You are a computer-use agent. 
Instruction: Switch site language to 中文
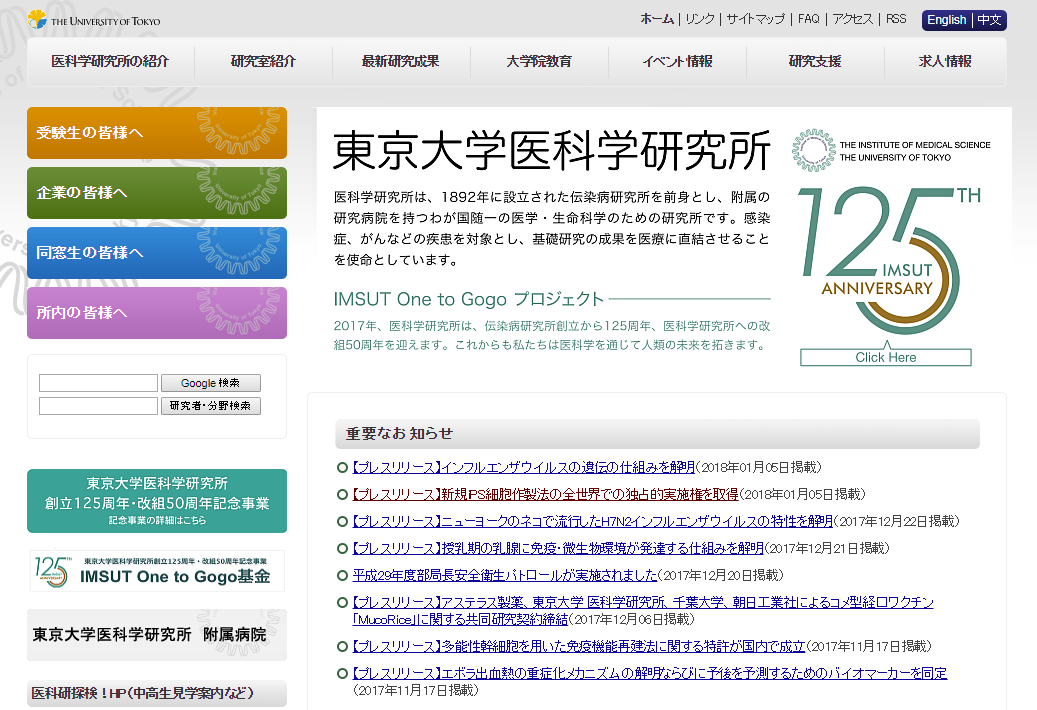tap(989, 20)
